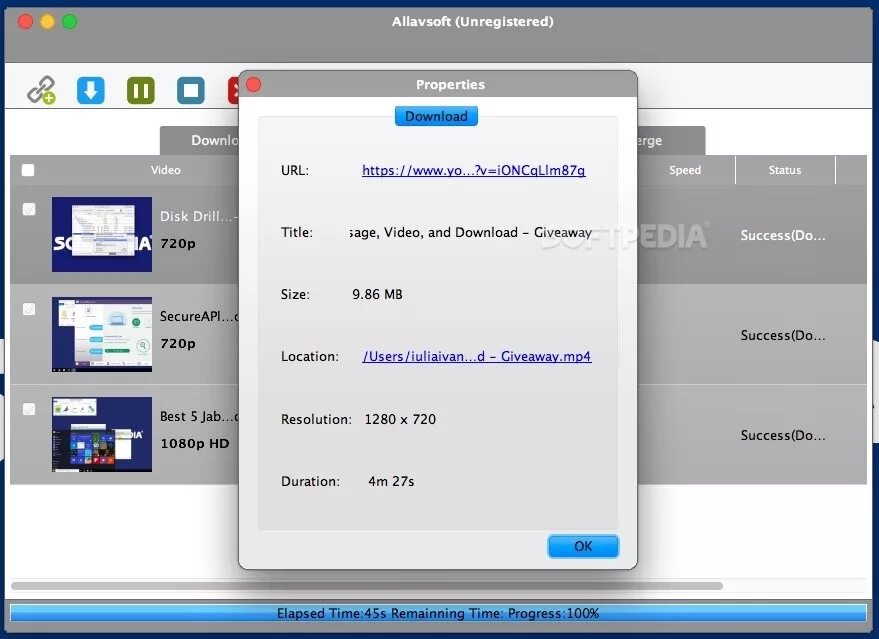The image size is (879, 639).
Task: Click the Success status for SecureAPI row
Action: (783, 335)
